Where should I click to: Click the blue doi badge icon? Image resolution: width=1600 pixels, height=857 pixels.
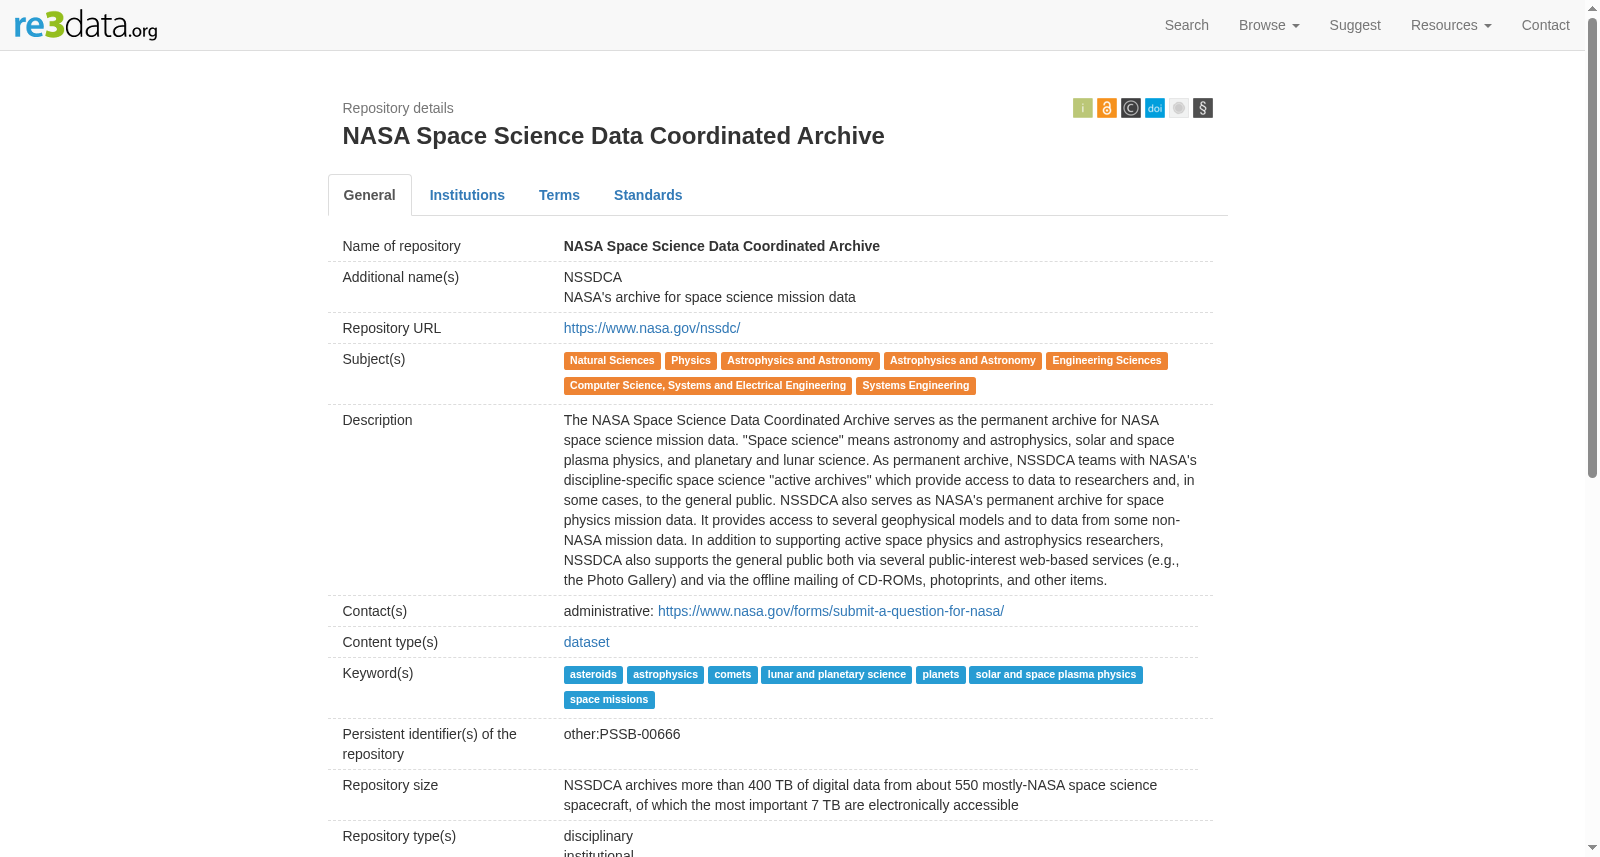(1154, 108)
